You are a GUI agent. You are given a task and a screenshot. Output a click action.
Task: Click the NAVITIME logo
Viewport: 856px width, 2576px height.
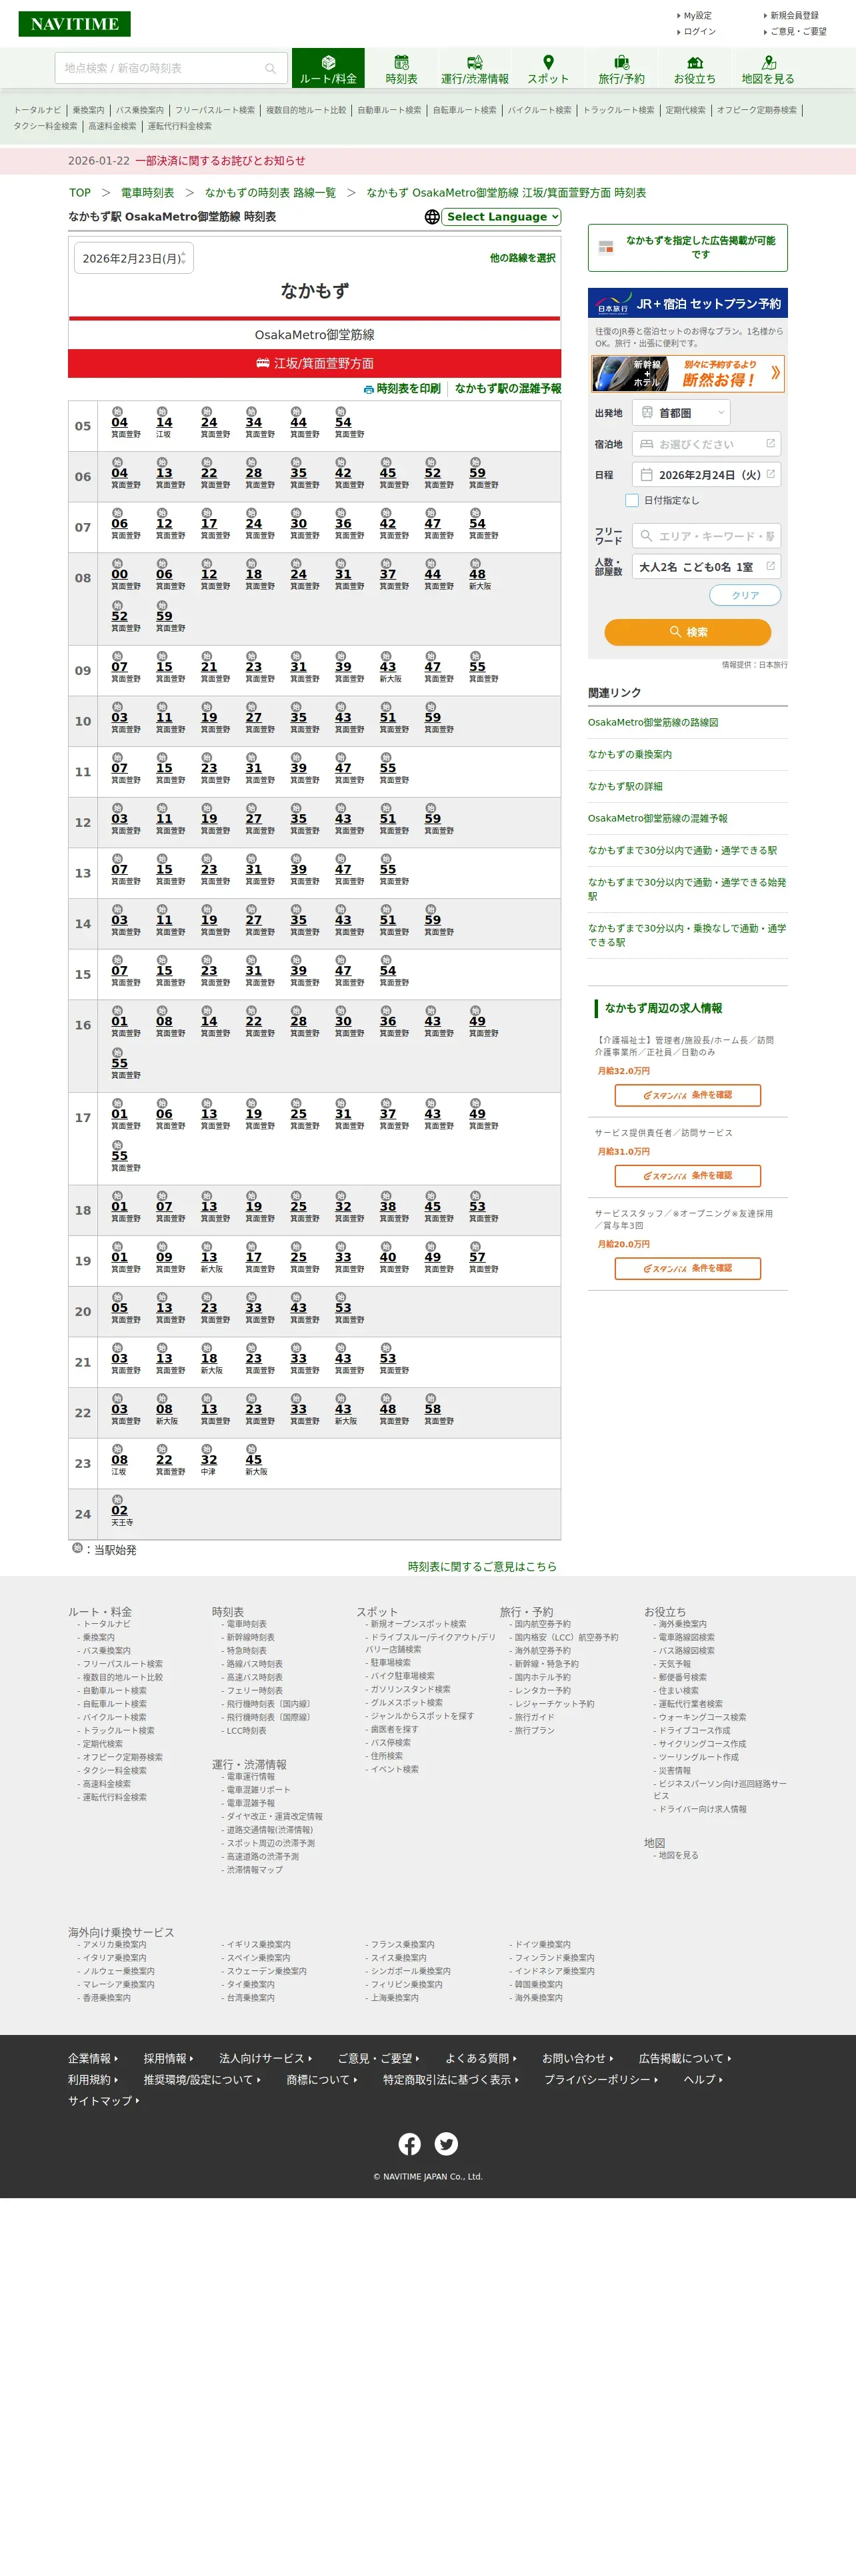point(74,24)
